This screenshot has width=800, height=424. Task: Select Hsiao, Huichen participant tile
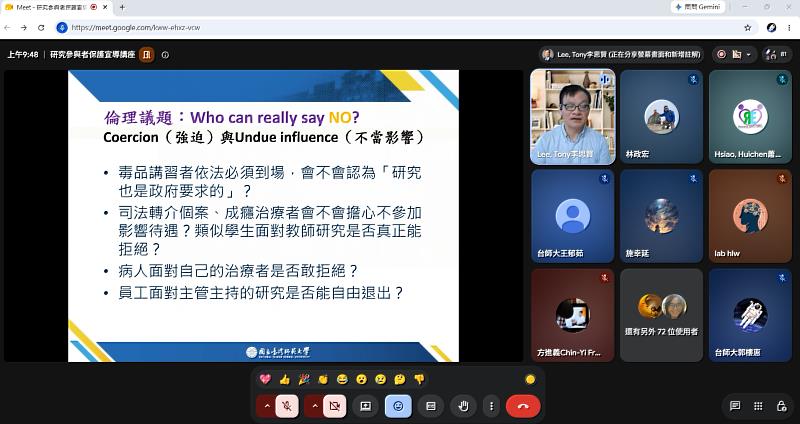(750, 117)
